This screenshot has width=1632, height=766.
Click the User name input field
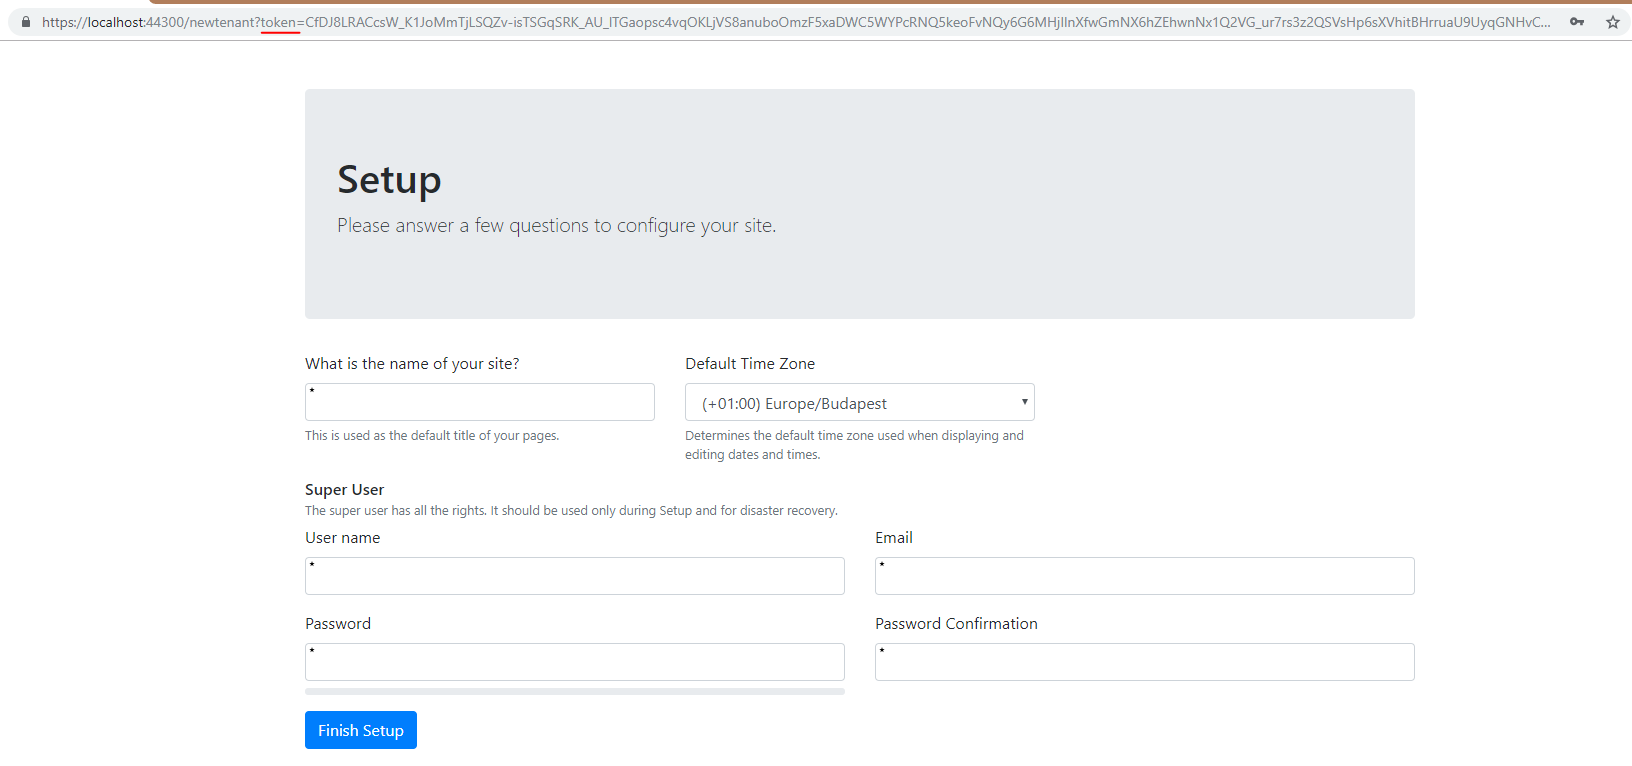tap(575, 576)
